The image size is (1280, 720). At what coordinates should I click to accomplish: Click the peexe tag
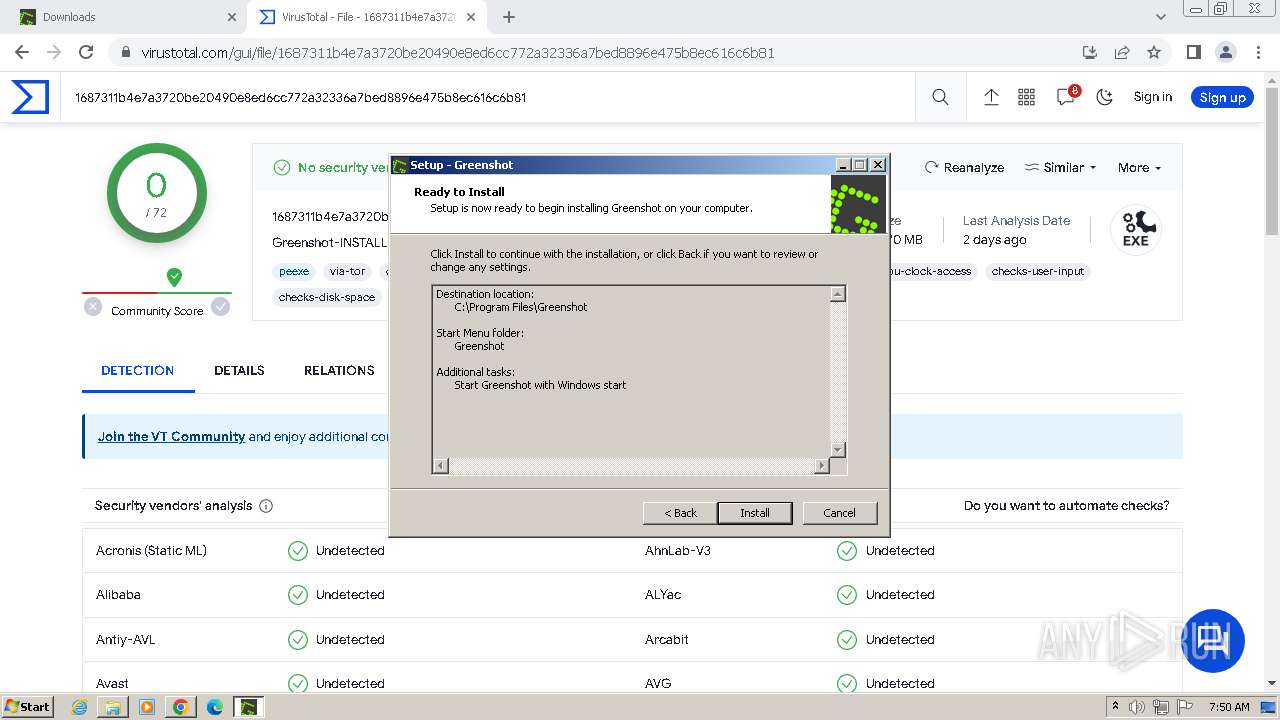click(x=294, y=271)
